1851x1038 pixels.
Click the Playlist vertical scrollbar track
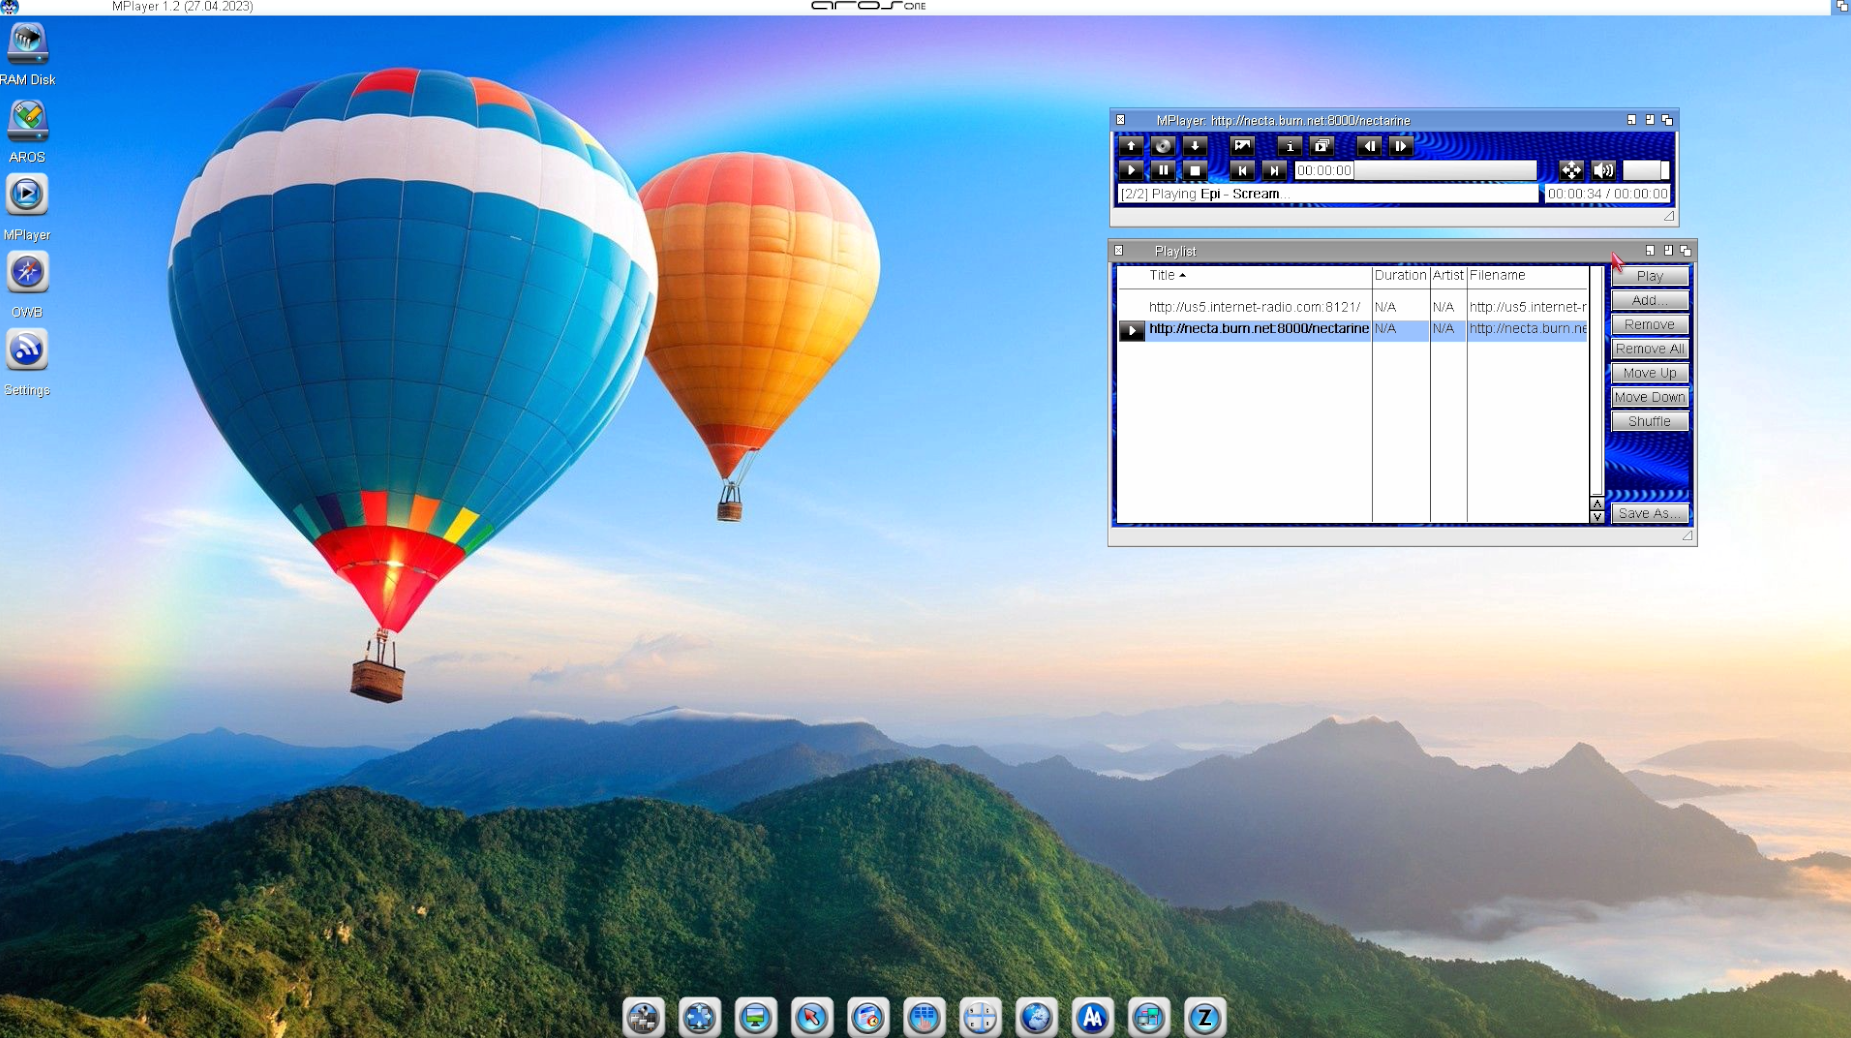coord(1597,380)
